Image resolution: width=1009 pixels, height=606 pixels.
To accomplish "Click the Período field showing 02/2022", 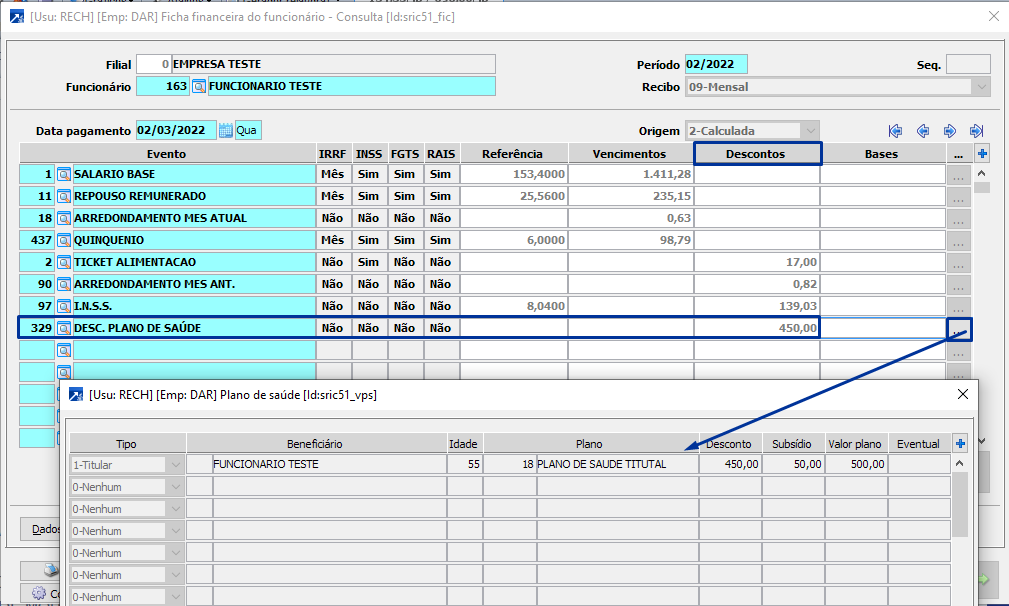I will 715,65.
